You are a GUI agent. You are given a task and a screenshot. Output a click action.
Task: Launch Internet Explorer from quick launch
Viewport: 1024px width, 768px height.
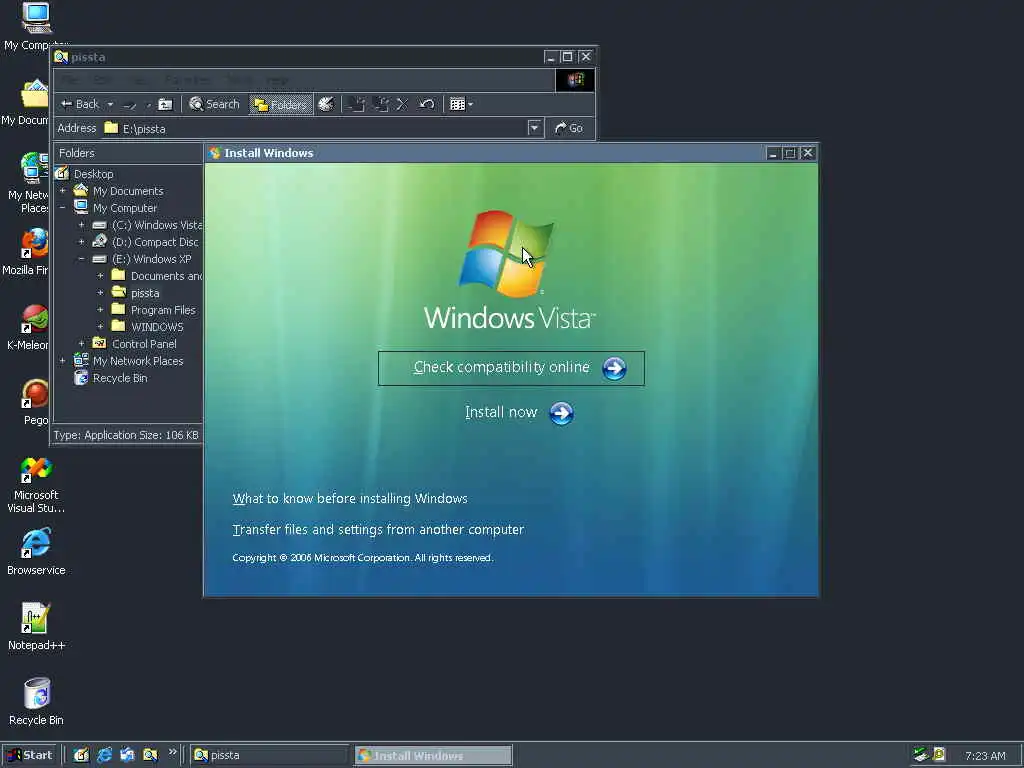pyautogui.click(x=104, y=756)
